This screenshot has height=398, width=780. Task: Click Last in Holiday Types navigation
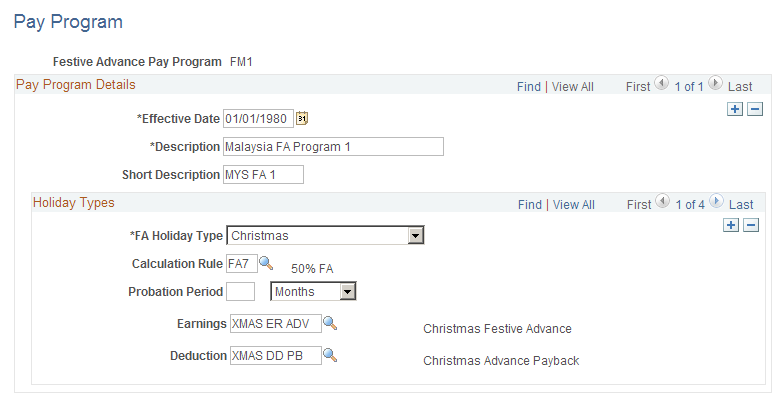click(x=741, y=204)
